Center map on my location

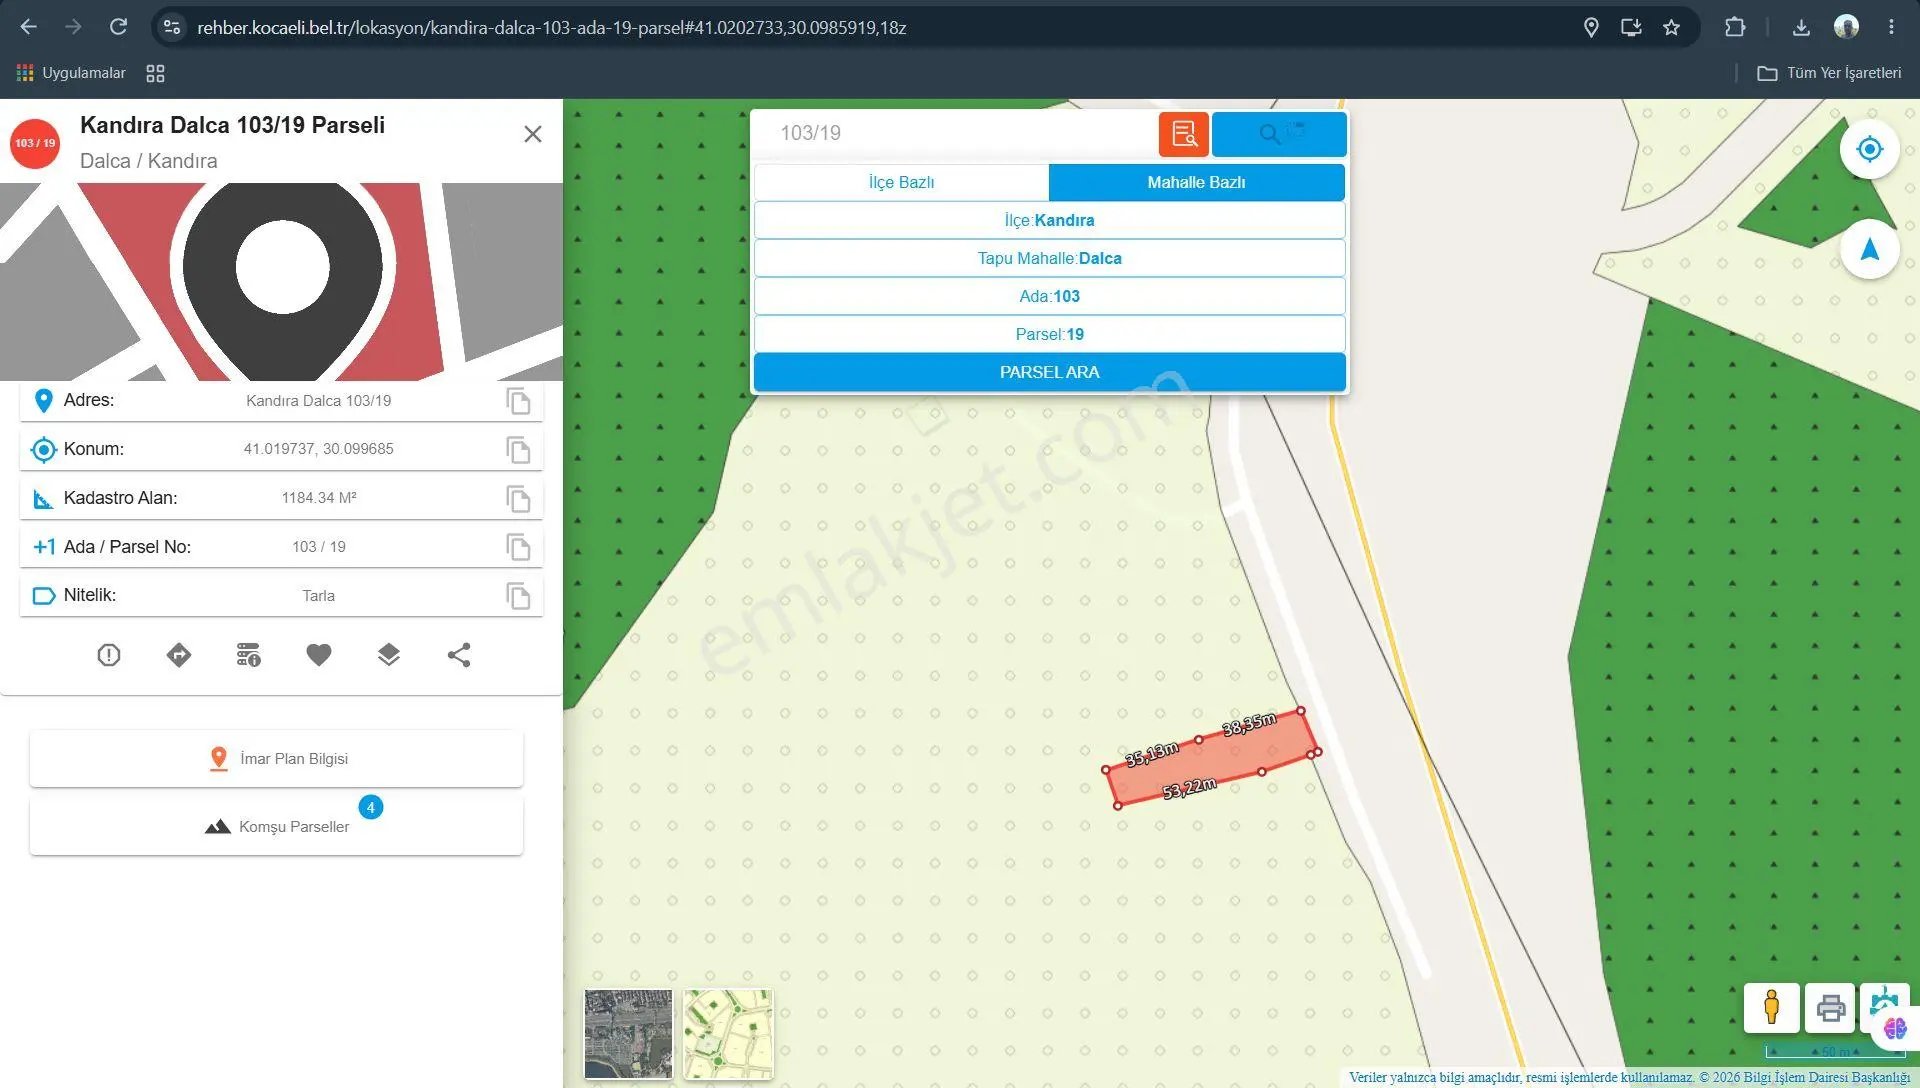[1869, 149]
